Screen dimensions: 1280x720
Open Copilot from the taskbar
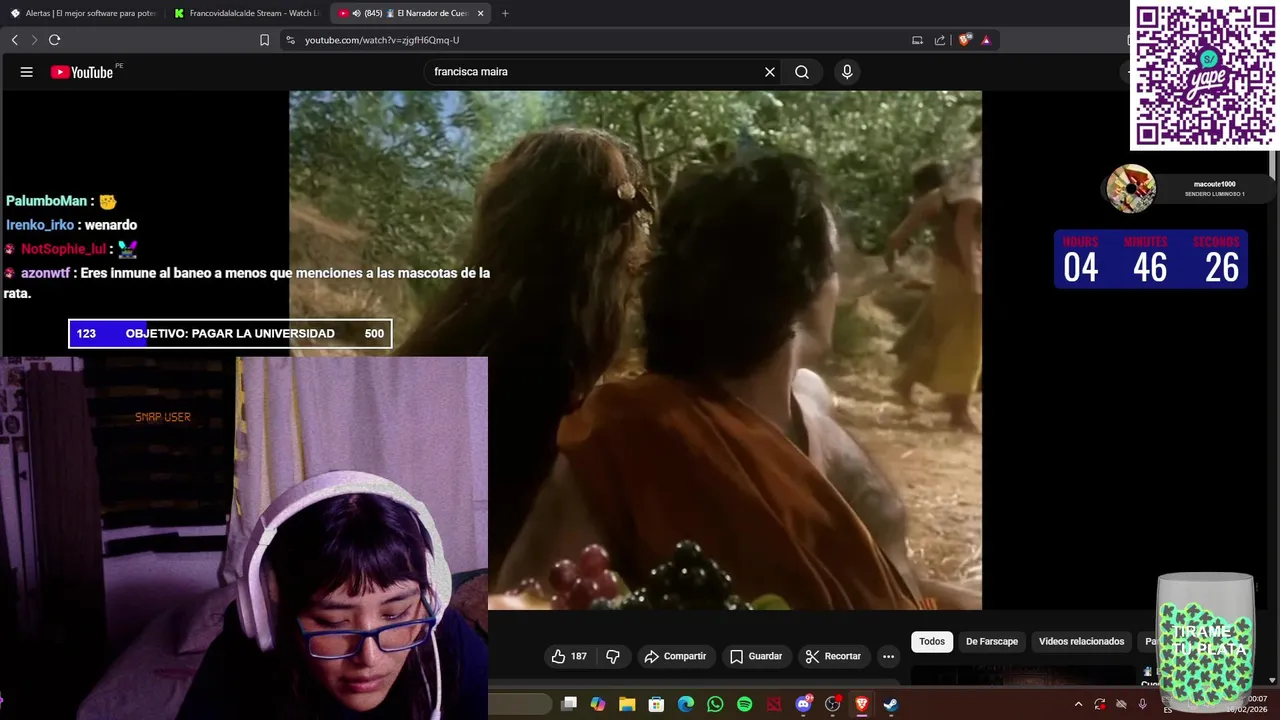(598, 704)
